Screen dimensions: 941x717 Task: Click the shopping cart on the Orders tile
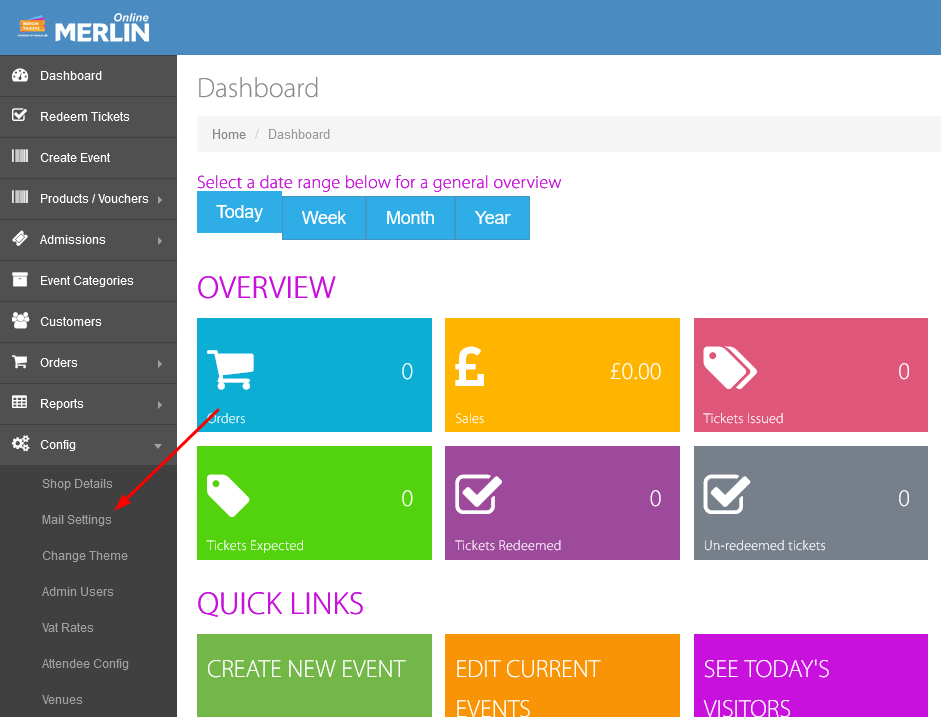232,368
